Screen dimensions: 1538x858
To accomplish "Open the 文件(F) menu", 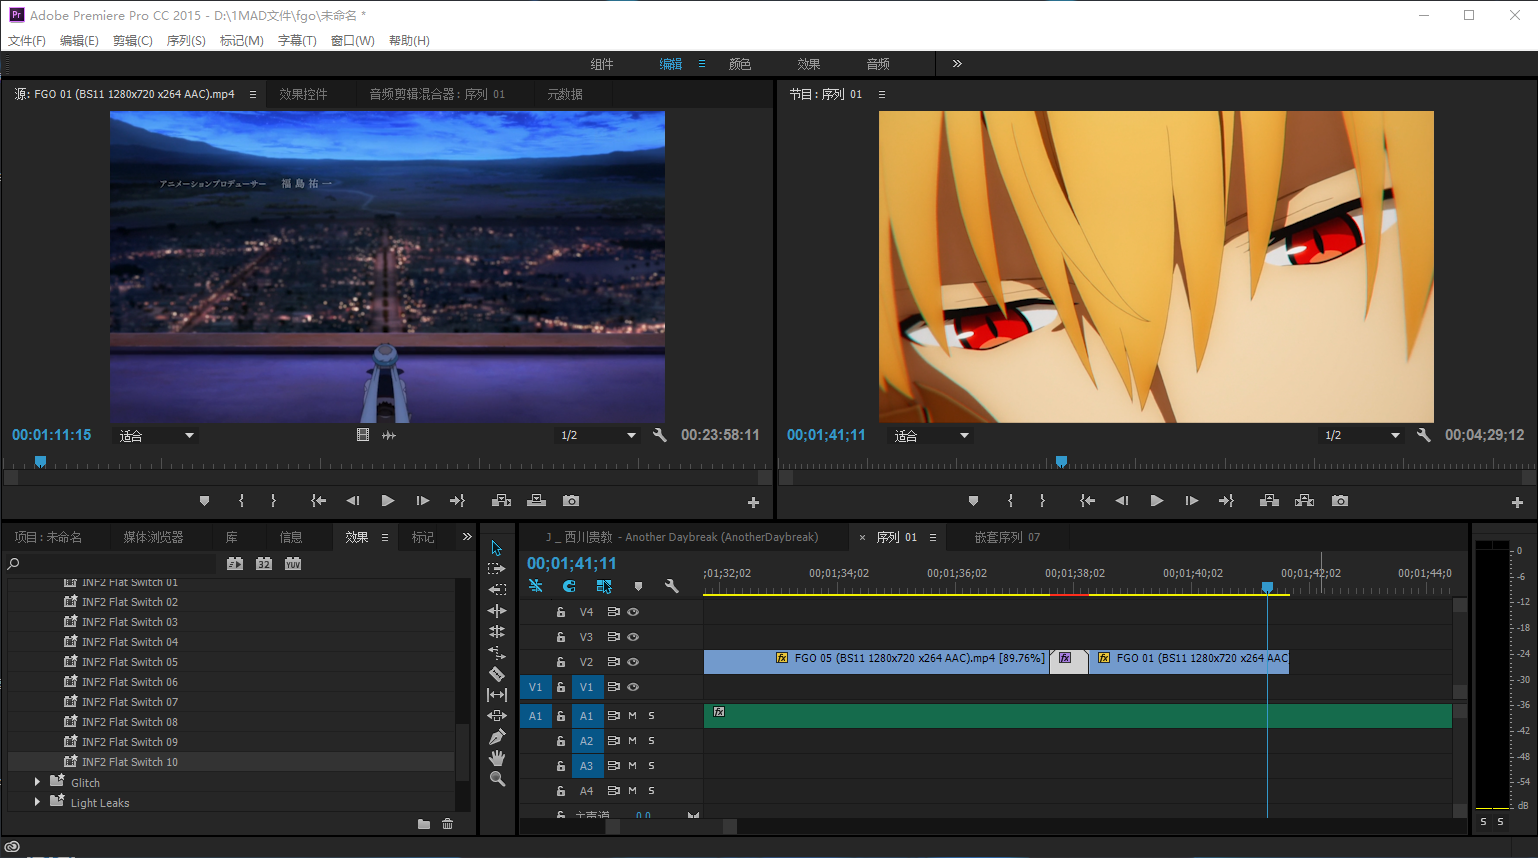I will 27,41.
